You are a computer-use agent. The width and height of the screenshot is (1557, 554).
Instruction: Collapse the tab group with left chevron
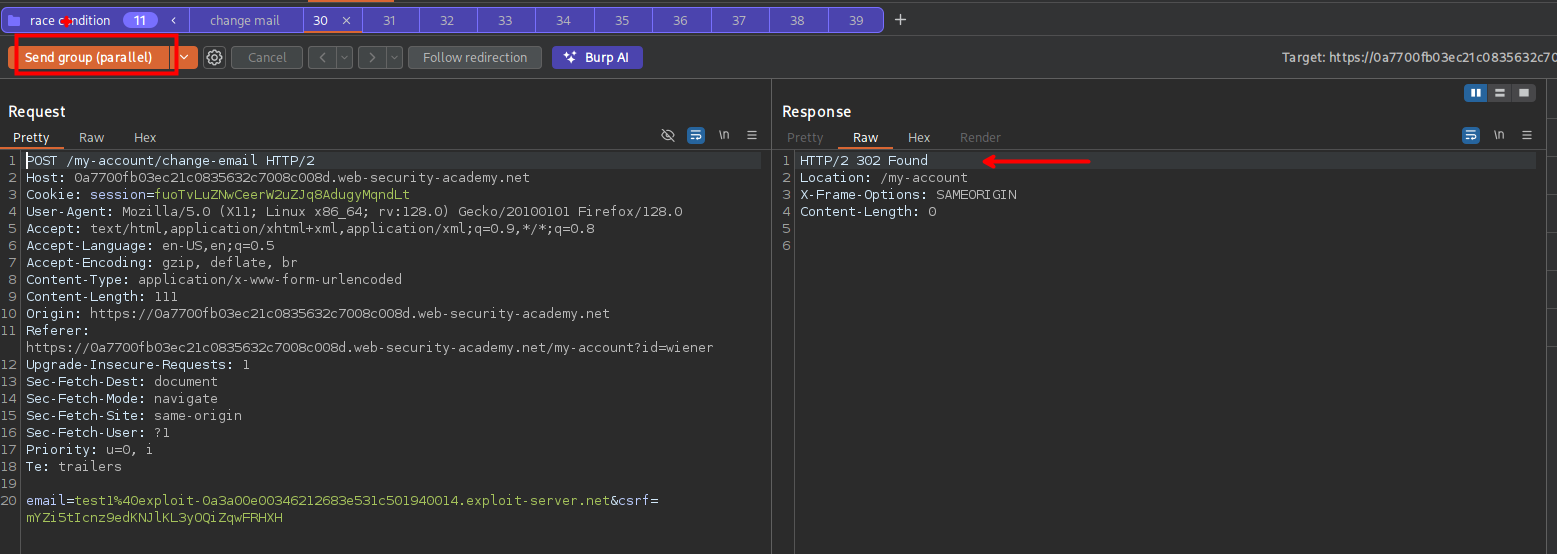[174, 21]
